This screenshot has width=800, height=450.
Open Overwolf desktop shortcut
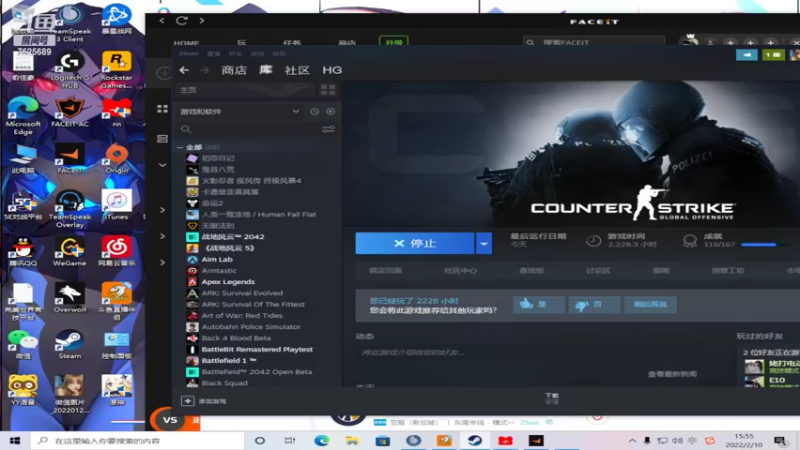tap(69, 298)
